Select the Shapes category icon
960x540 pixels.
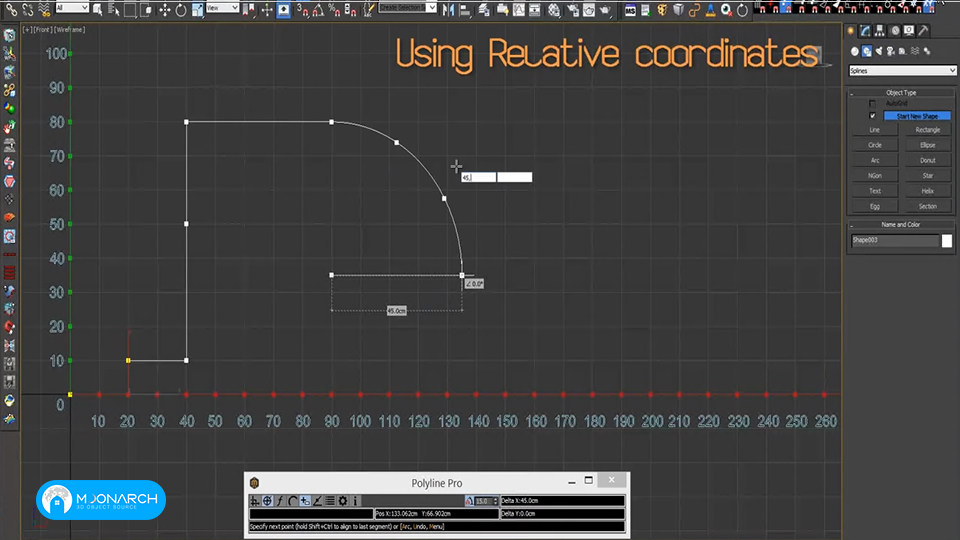[866, 51]
